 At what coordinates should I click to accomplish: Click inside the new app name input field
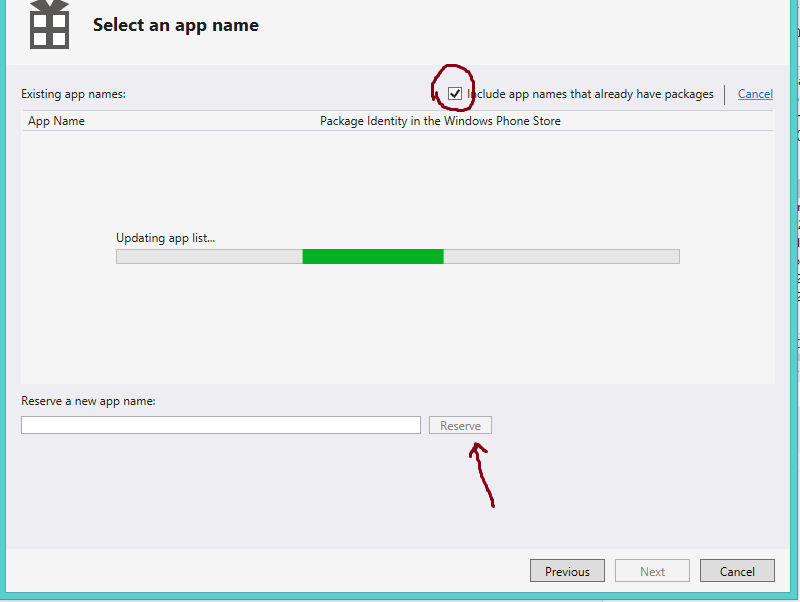coord(220,424)
